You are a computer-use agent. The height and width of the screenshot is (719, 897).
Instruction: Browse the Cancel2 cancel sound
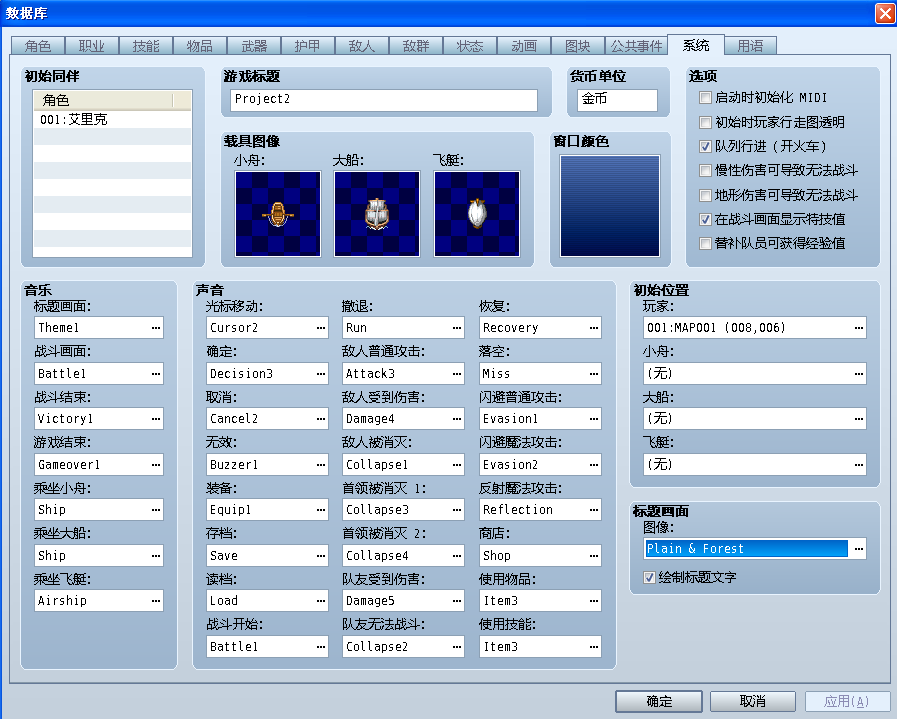pos(321,419)
